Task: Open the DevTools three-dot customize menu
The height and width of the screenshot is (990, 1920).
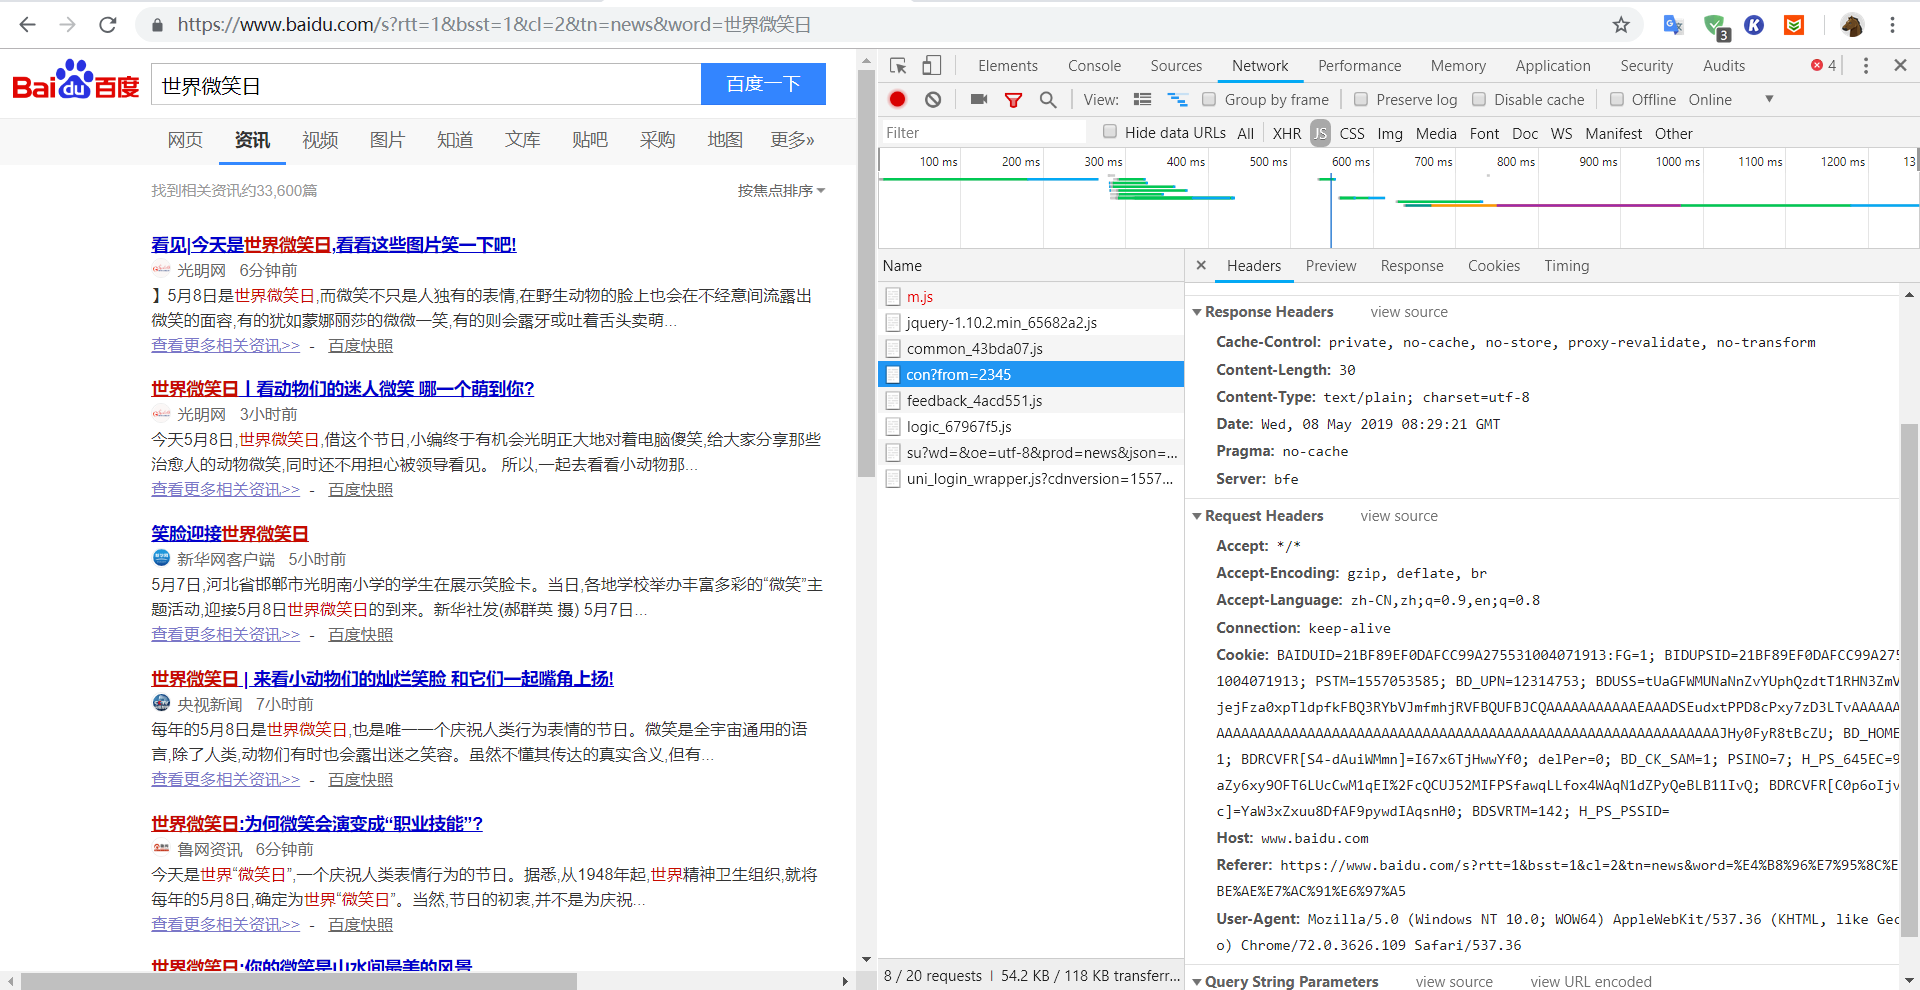Action: (1865, 66)
